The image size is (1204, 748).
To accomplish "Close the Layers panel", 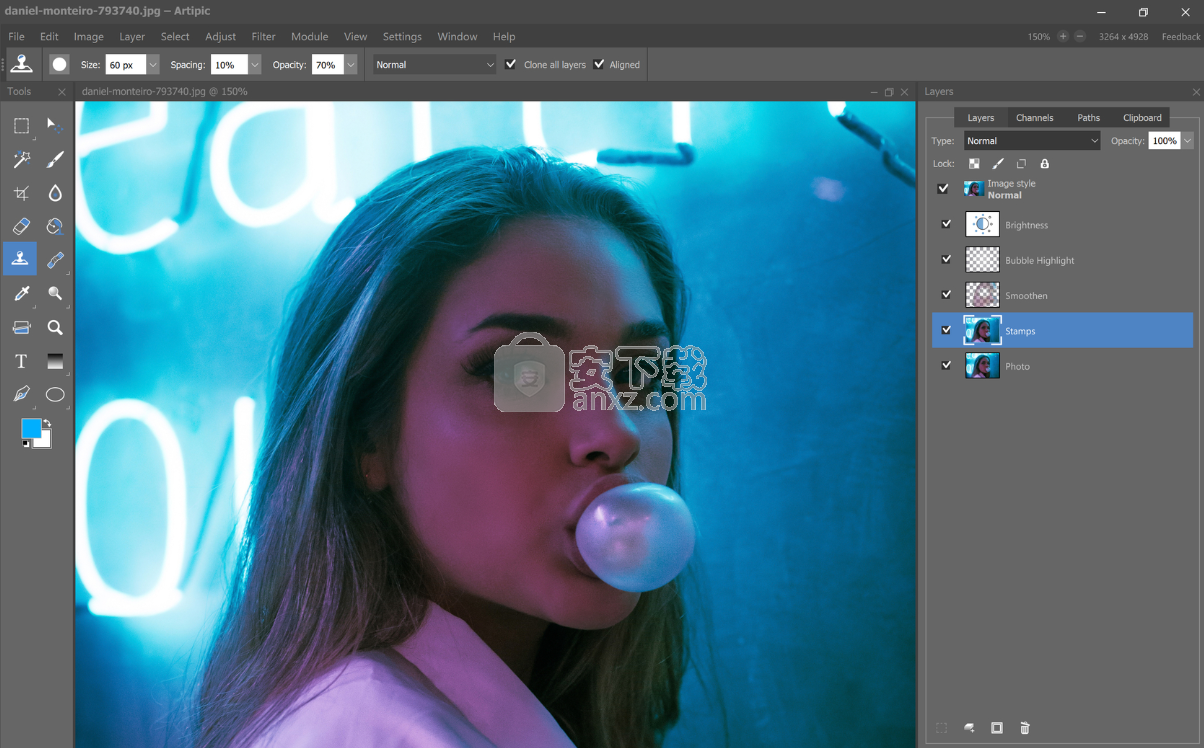I will 1196,92.
